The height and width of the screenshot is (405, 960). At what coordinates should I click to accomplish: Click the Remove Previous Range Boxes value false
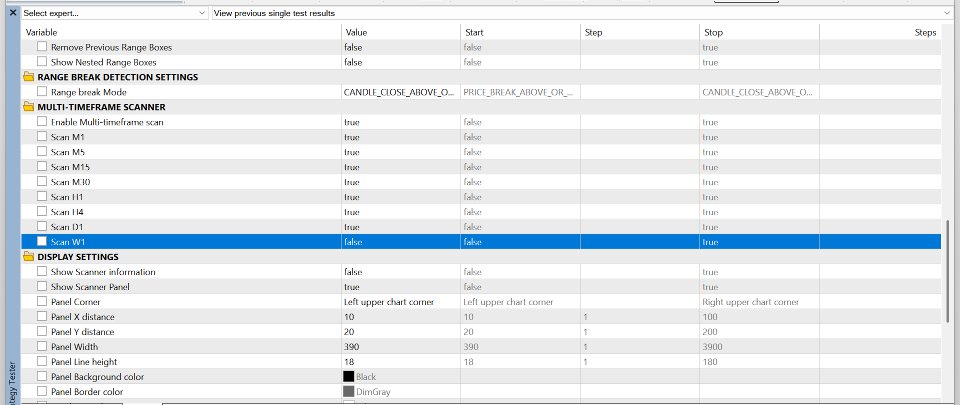pos(401,47)
